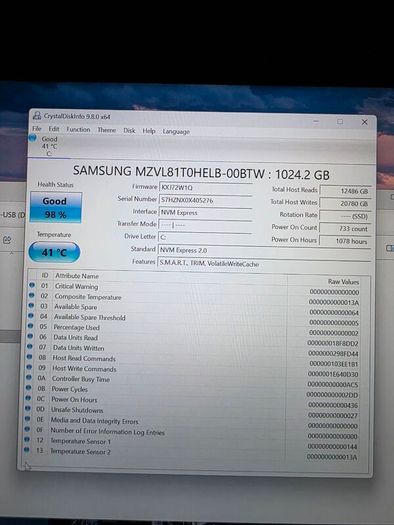The width and height of the screenshot is (394, 525).
Task: Click the CrystalDiskInfo app icon in title bar
Action: point(37,116)
